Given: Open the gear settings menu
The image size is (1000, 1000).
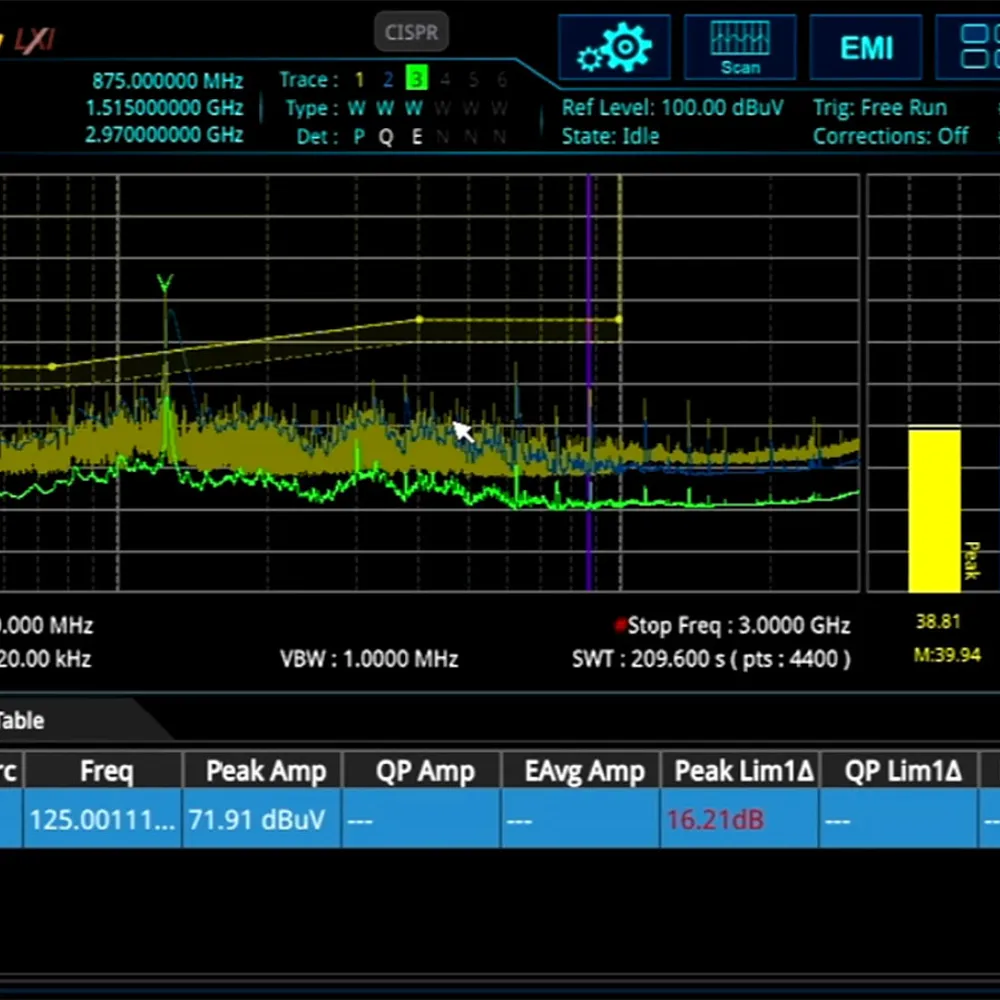Looking at the screenshot, I should tap(614, 47).
